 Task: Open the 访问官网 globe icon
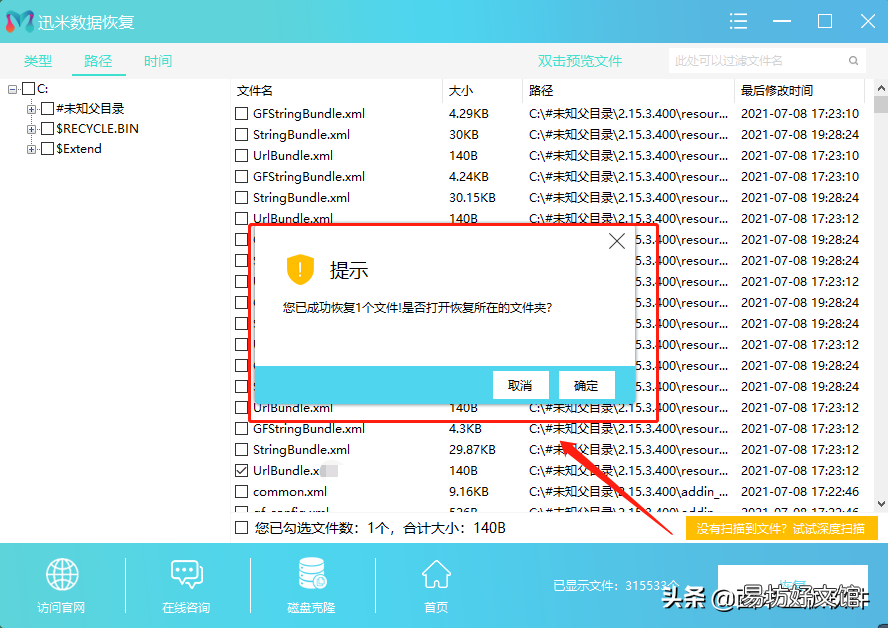(62, 574)
